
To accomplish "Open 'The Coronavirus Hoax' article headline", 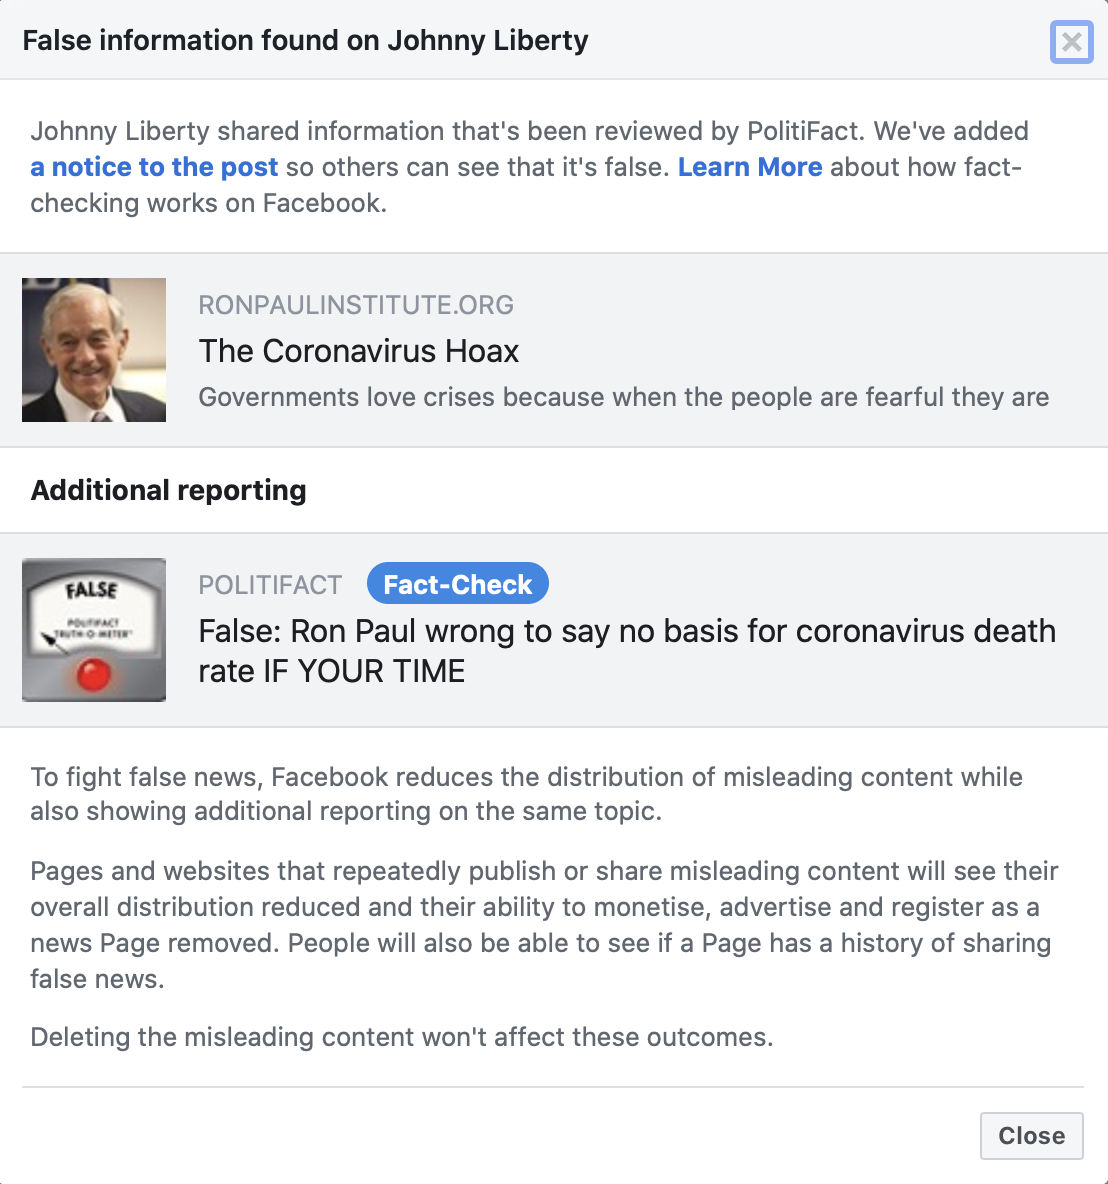I will click(x=359, y=351).
